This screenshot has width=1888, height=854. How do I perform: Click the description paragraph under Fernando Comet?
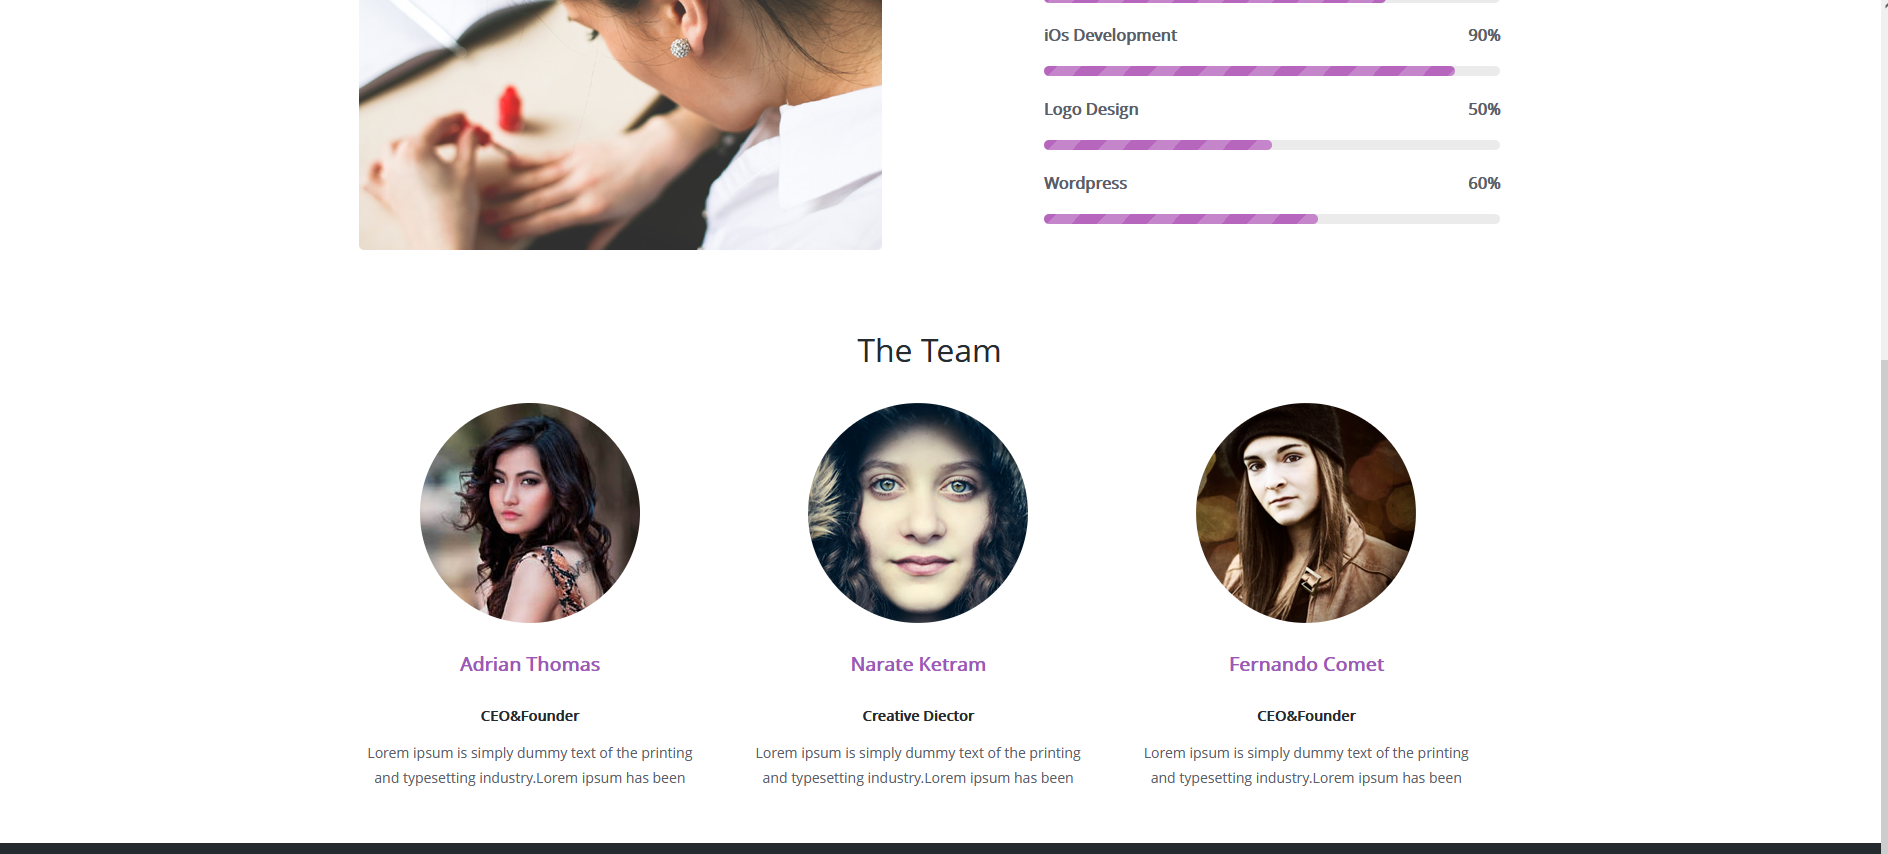pyautogui.click(x=1306, y=765)
